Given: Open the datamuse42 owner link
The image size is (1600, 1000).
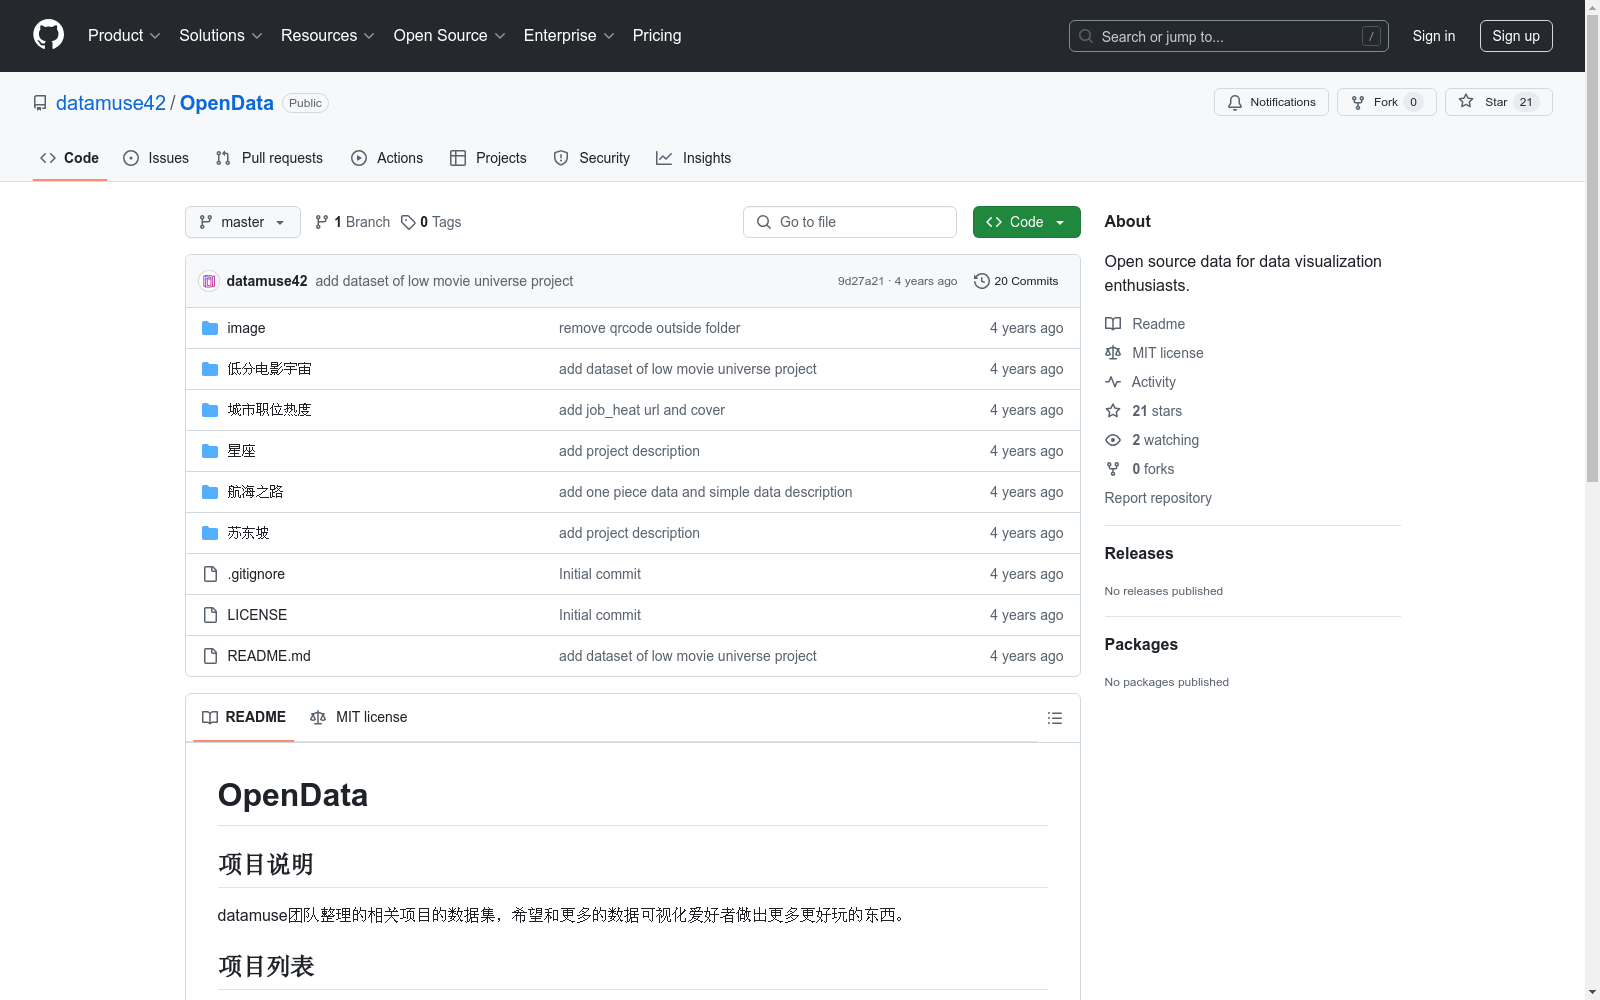Looking at the screenshot, I should point(111,103).
